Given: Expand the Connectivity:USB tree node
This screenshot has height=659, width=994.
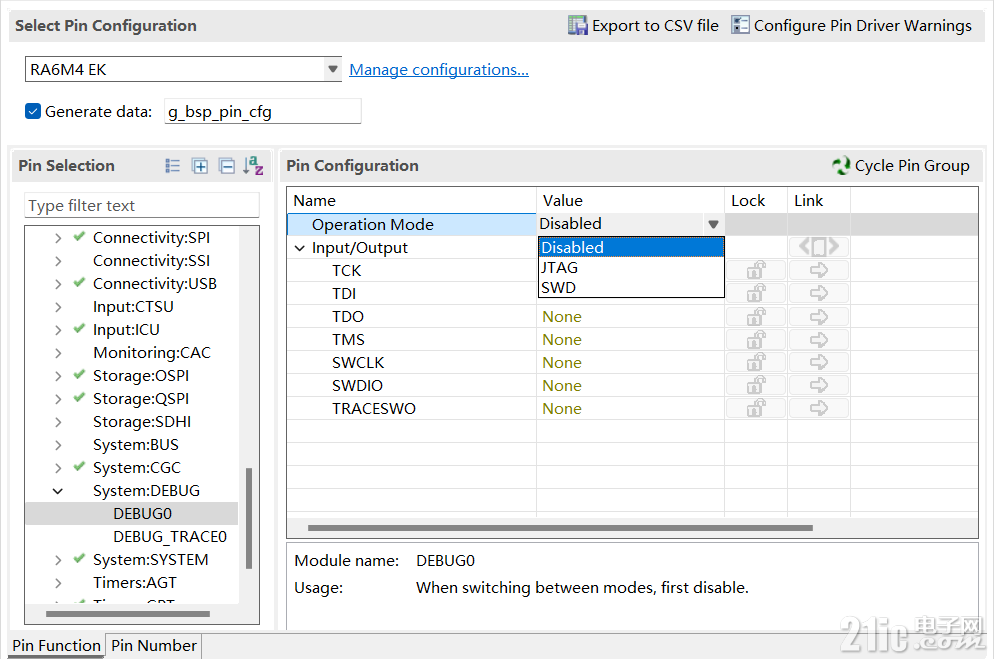Looking at the screenshot, I should (x=58, y=284).
